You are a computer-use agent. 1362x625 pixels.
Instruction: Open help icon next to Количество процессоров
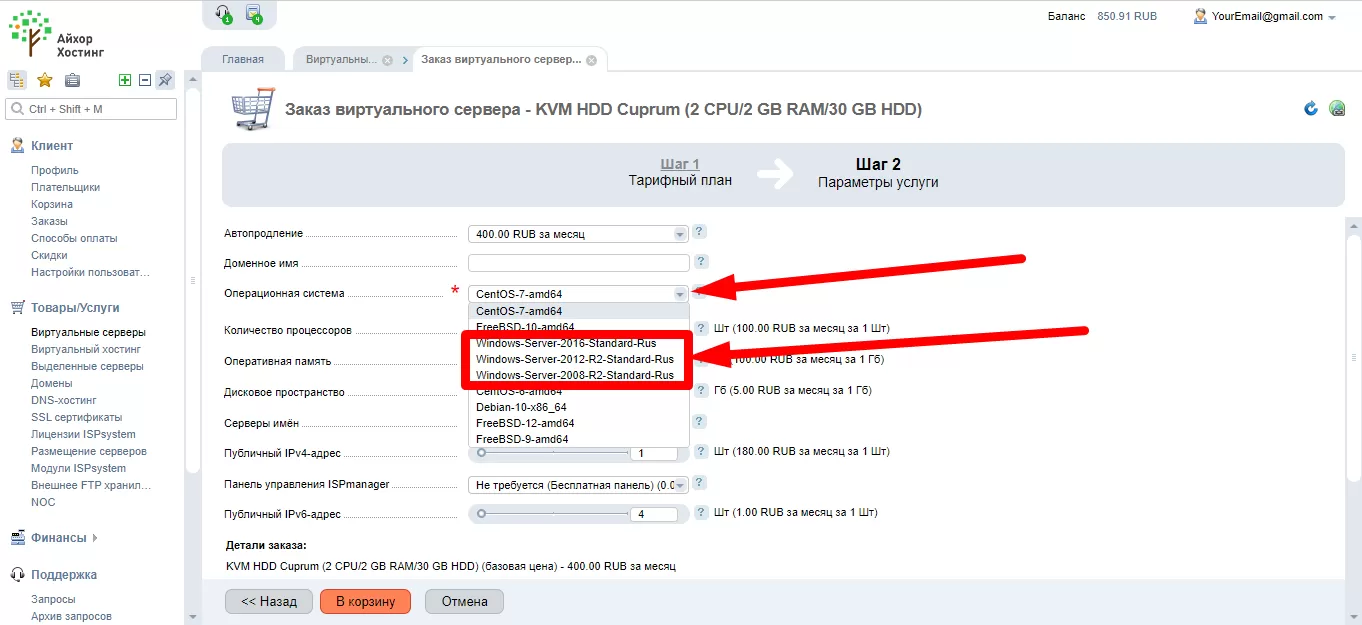click(702, 328)
